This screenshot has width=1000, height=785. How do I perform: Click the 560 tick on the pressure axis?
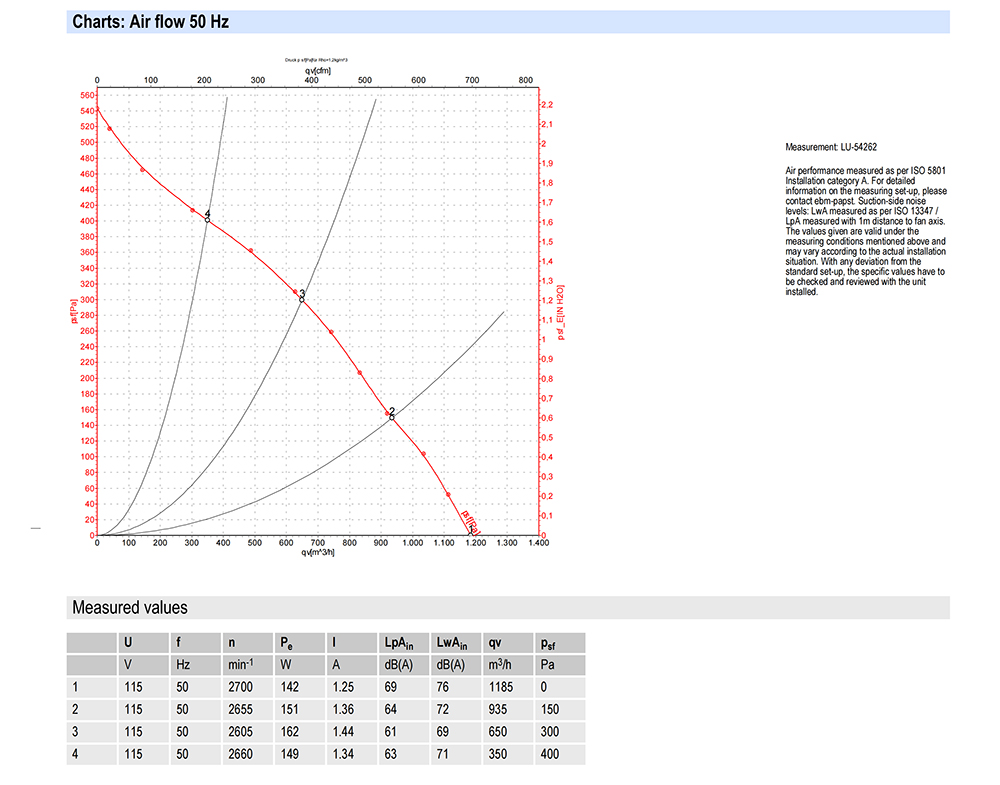(86, 96)
